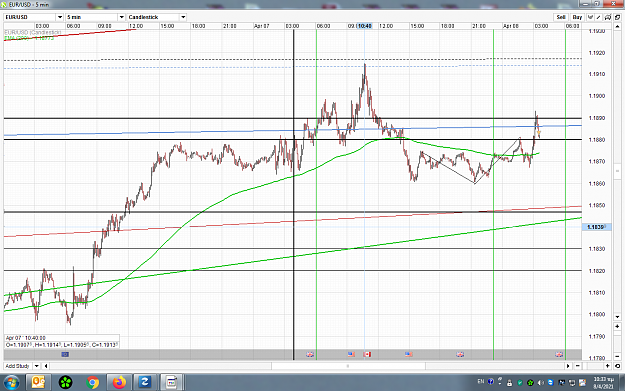Open the Candlestick chart type dropdown
This screenshot has height=391, width=625.
point(183,17)
